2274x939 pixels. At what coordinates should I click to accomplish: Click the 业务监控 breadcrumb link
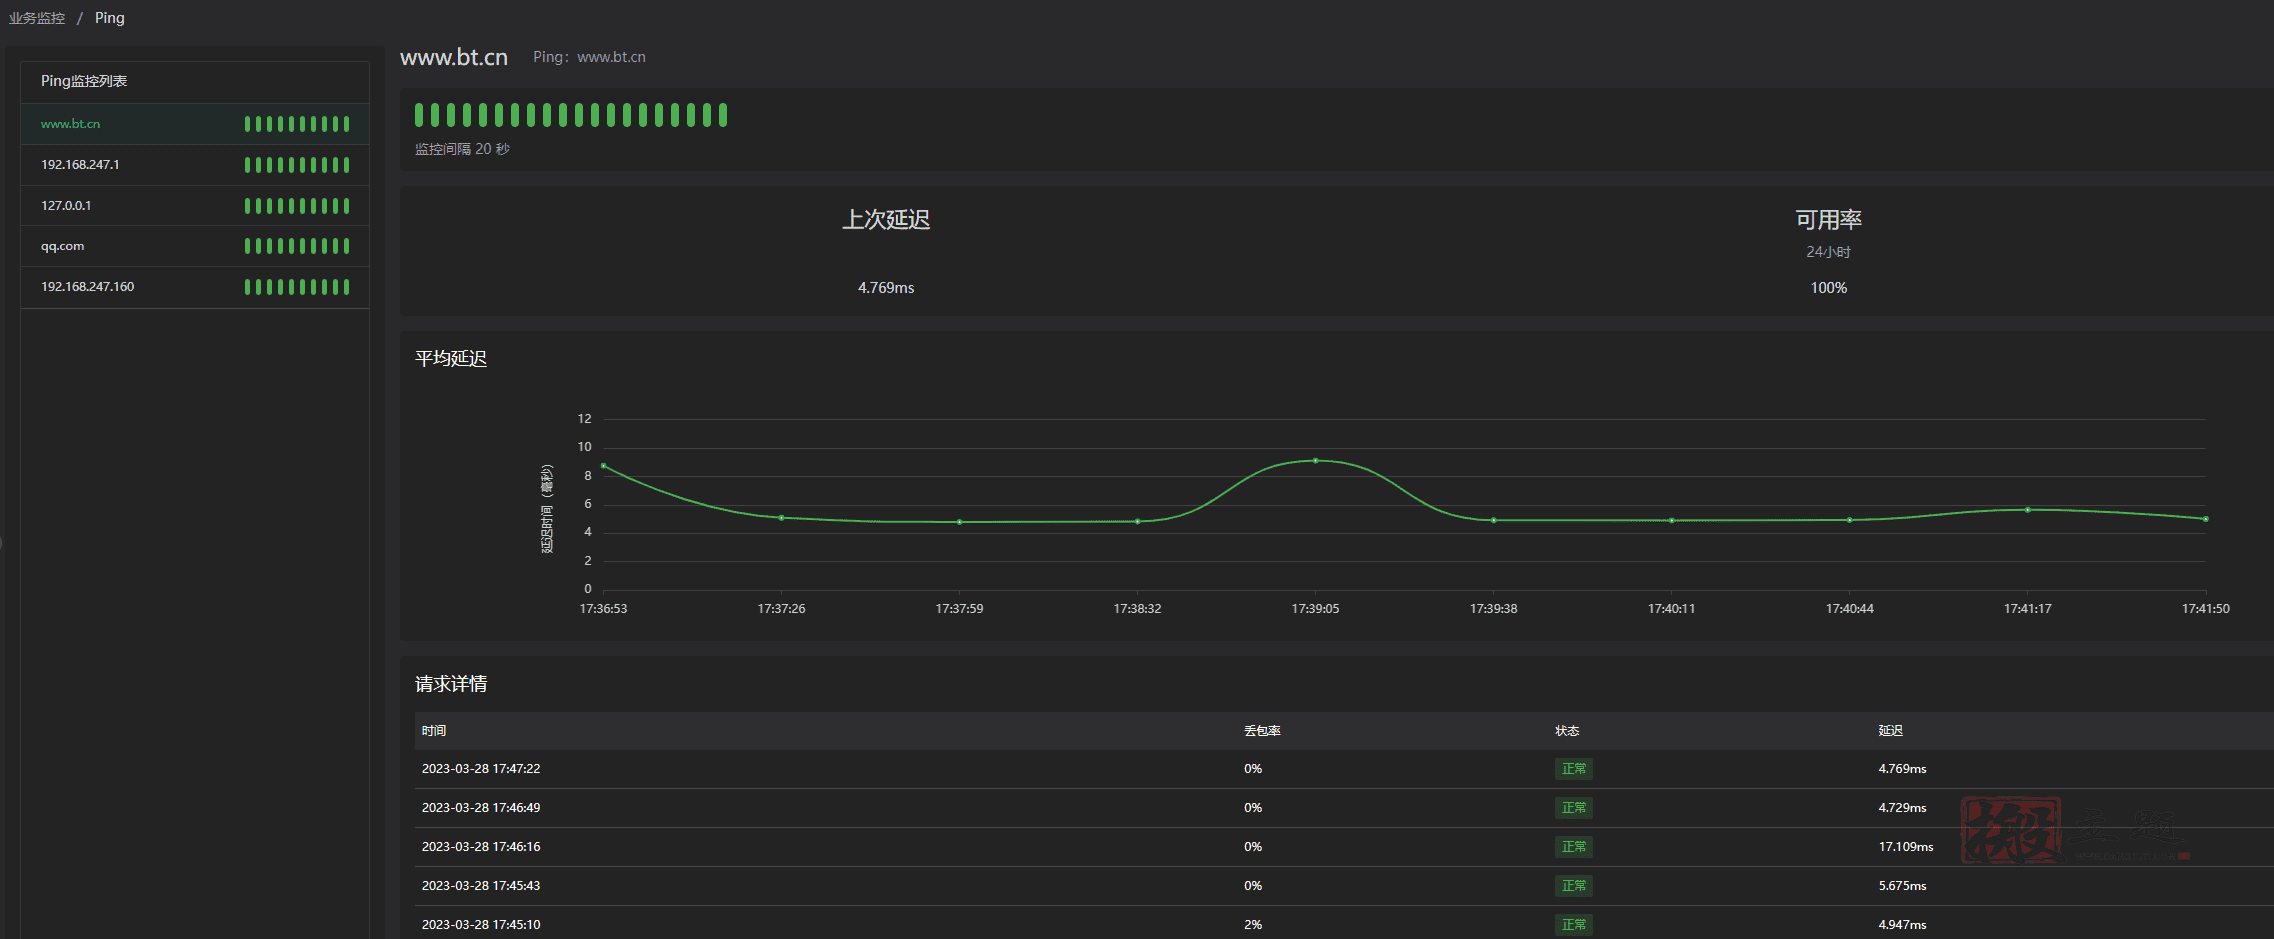pos(37,18)
